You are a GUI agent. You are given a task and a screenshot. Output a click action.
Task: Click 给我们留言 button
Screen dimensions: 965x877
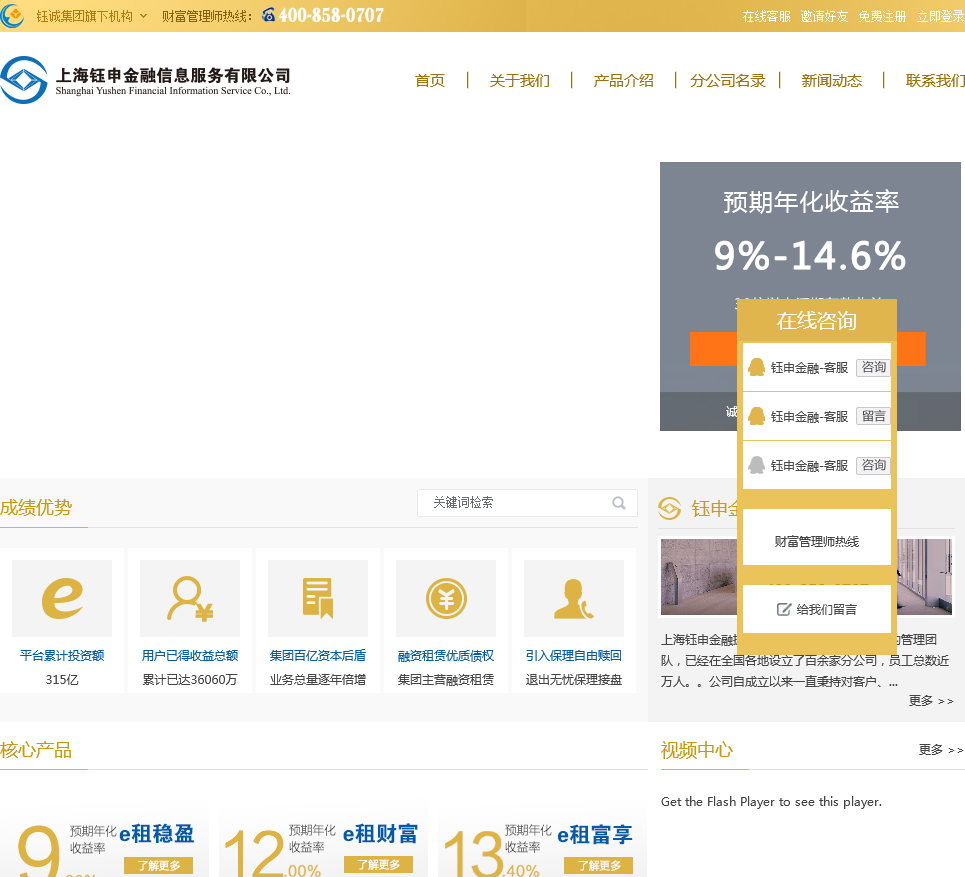click(x=817, y=609)
